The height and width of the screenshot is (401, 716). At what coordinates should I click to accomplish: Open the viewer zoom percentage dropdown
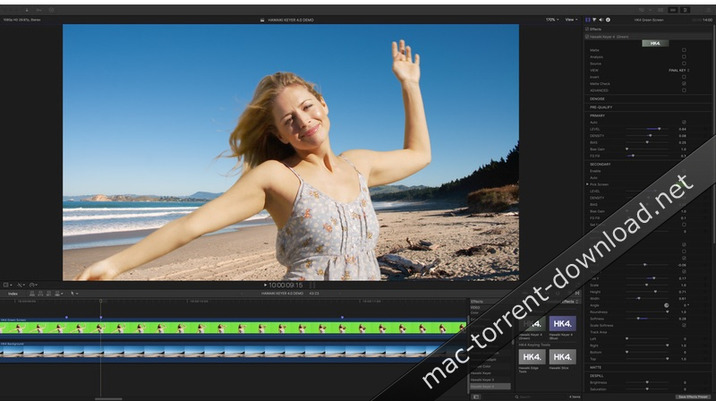(x=551, y=19)
